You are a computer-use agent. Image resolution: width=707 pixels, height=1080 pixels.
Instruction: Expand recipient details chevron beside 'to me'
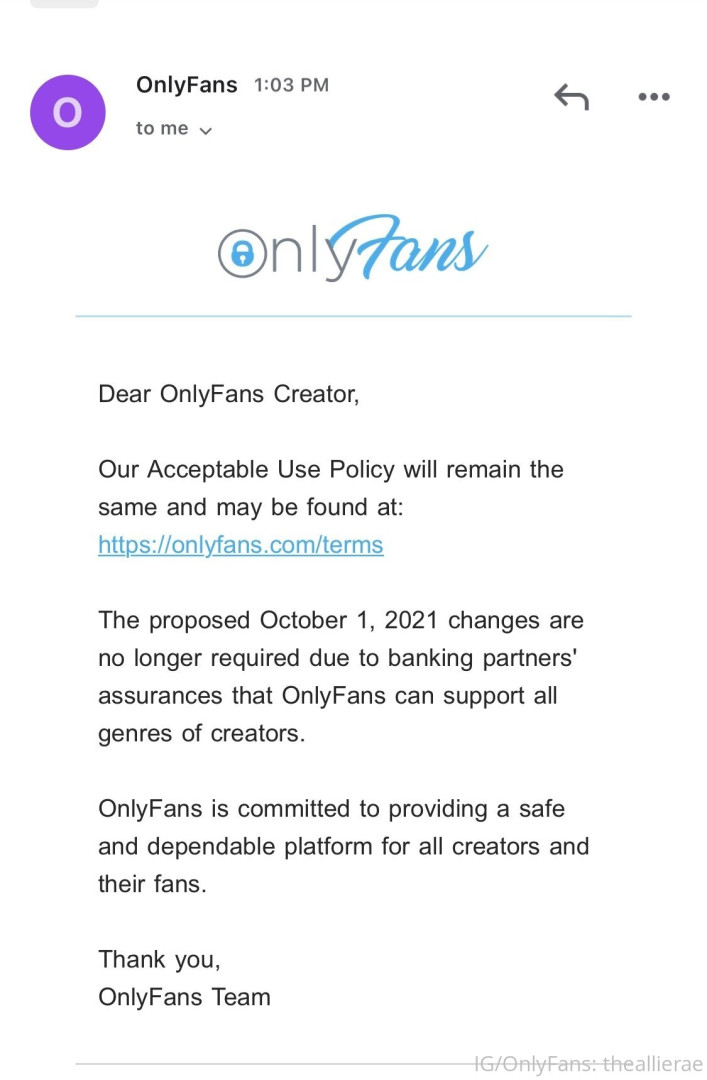click(206, 131)
